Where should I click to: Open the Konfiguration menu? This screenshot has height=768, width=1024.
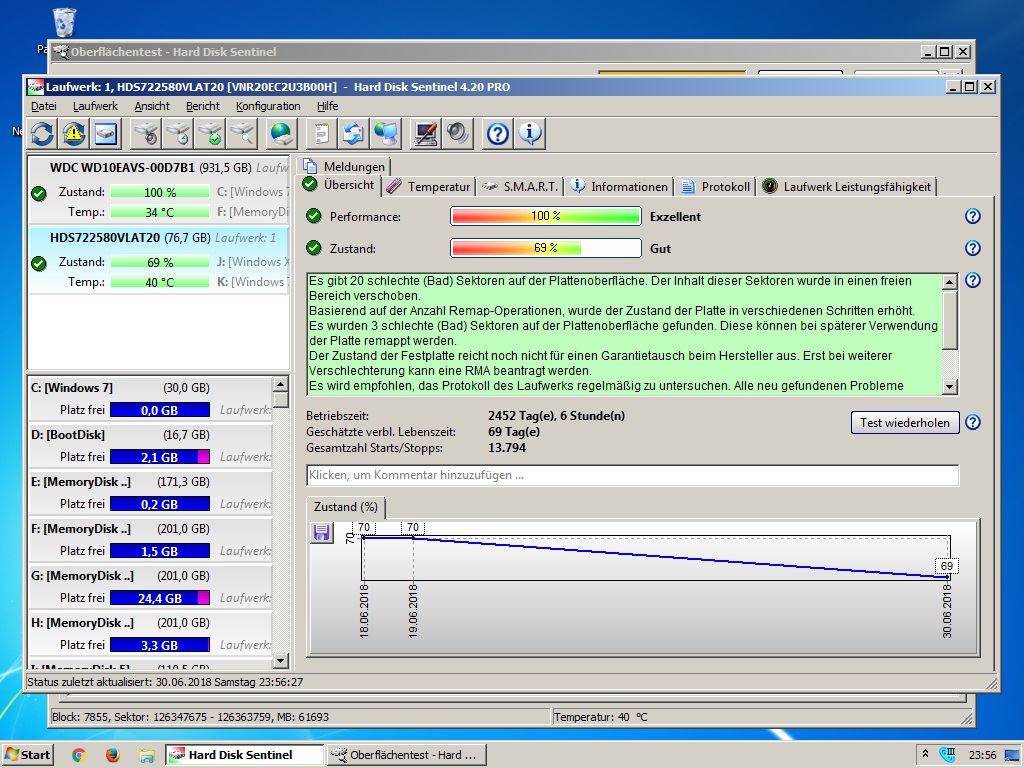(x=268, y=106)
